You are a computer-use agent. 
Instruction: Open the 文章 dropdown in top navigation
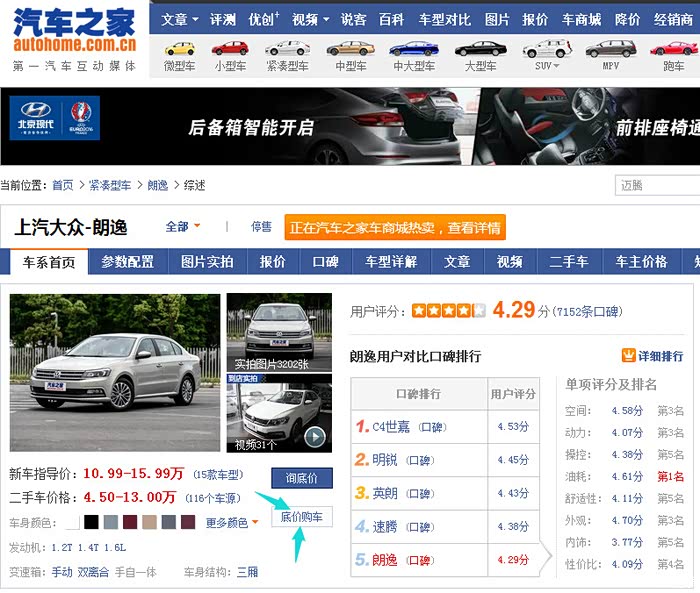click(179, 19)
